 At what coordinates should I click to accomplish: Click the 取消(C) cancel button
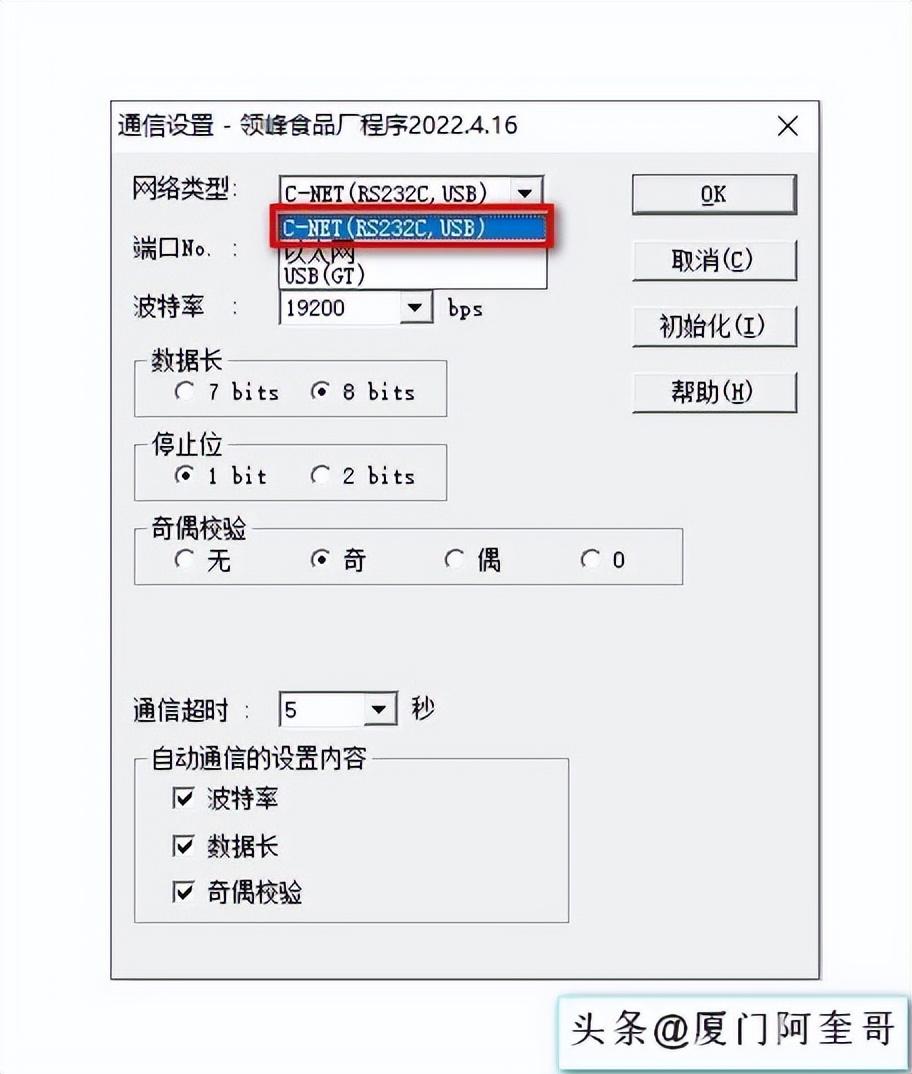(714, 260)
